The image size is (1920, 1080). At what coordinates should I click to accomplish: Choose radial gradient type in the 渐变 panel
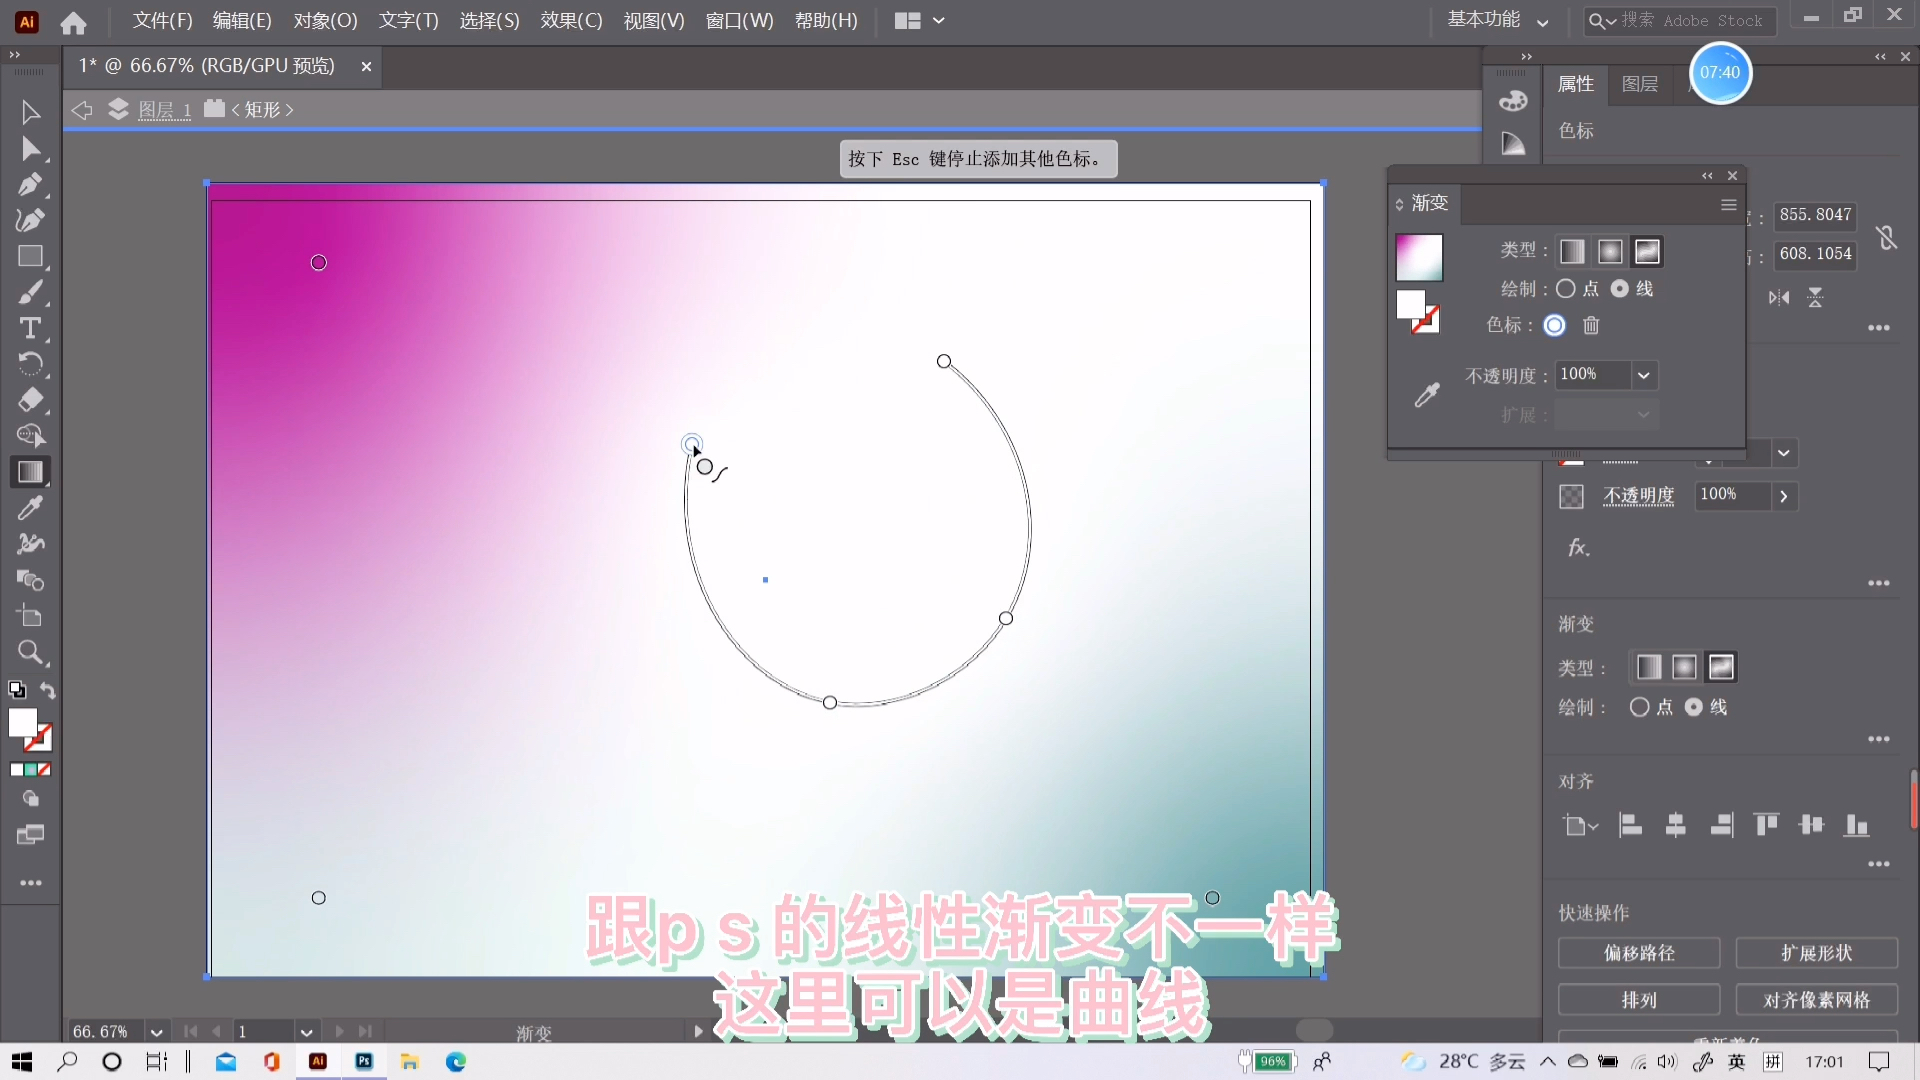tap(1610, 251)
